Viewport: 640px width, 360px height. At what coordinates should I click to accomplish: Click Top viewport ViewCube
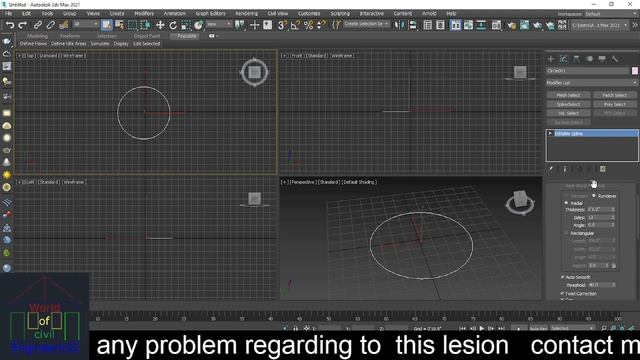tap(254, 72)
